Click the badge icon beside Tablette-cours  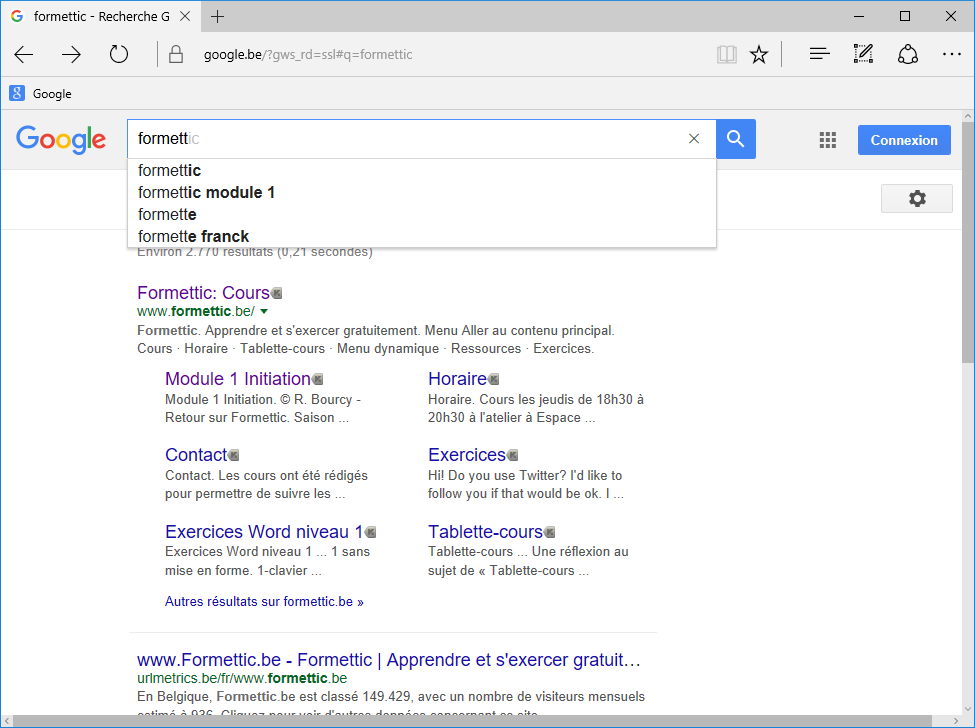(x=550, y=532)
